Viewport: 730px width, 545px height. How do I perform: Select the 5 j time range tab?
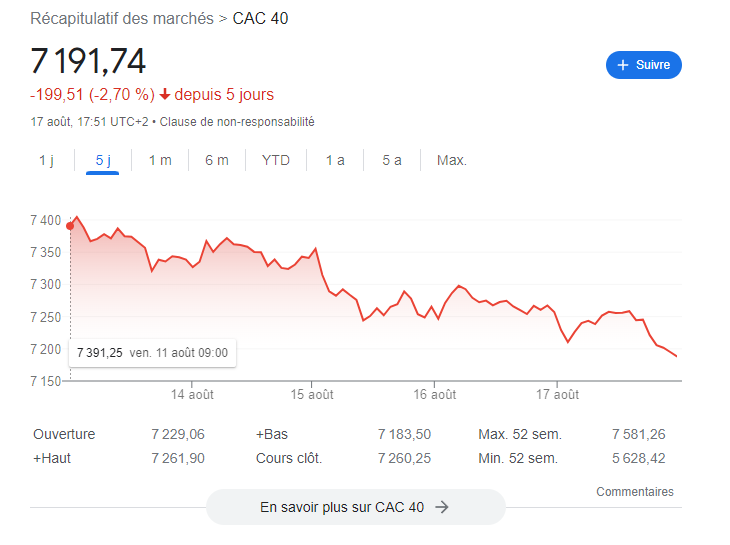tap(103, 160)
